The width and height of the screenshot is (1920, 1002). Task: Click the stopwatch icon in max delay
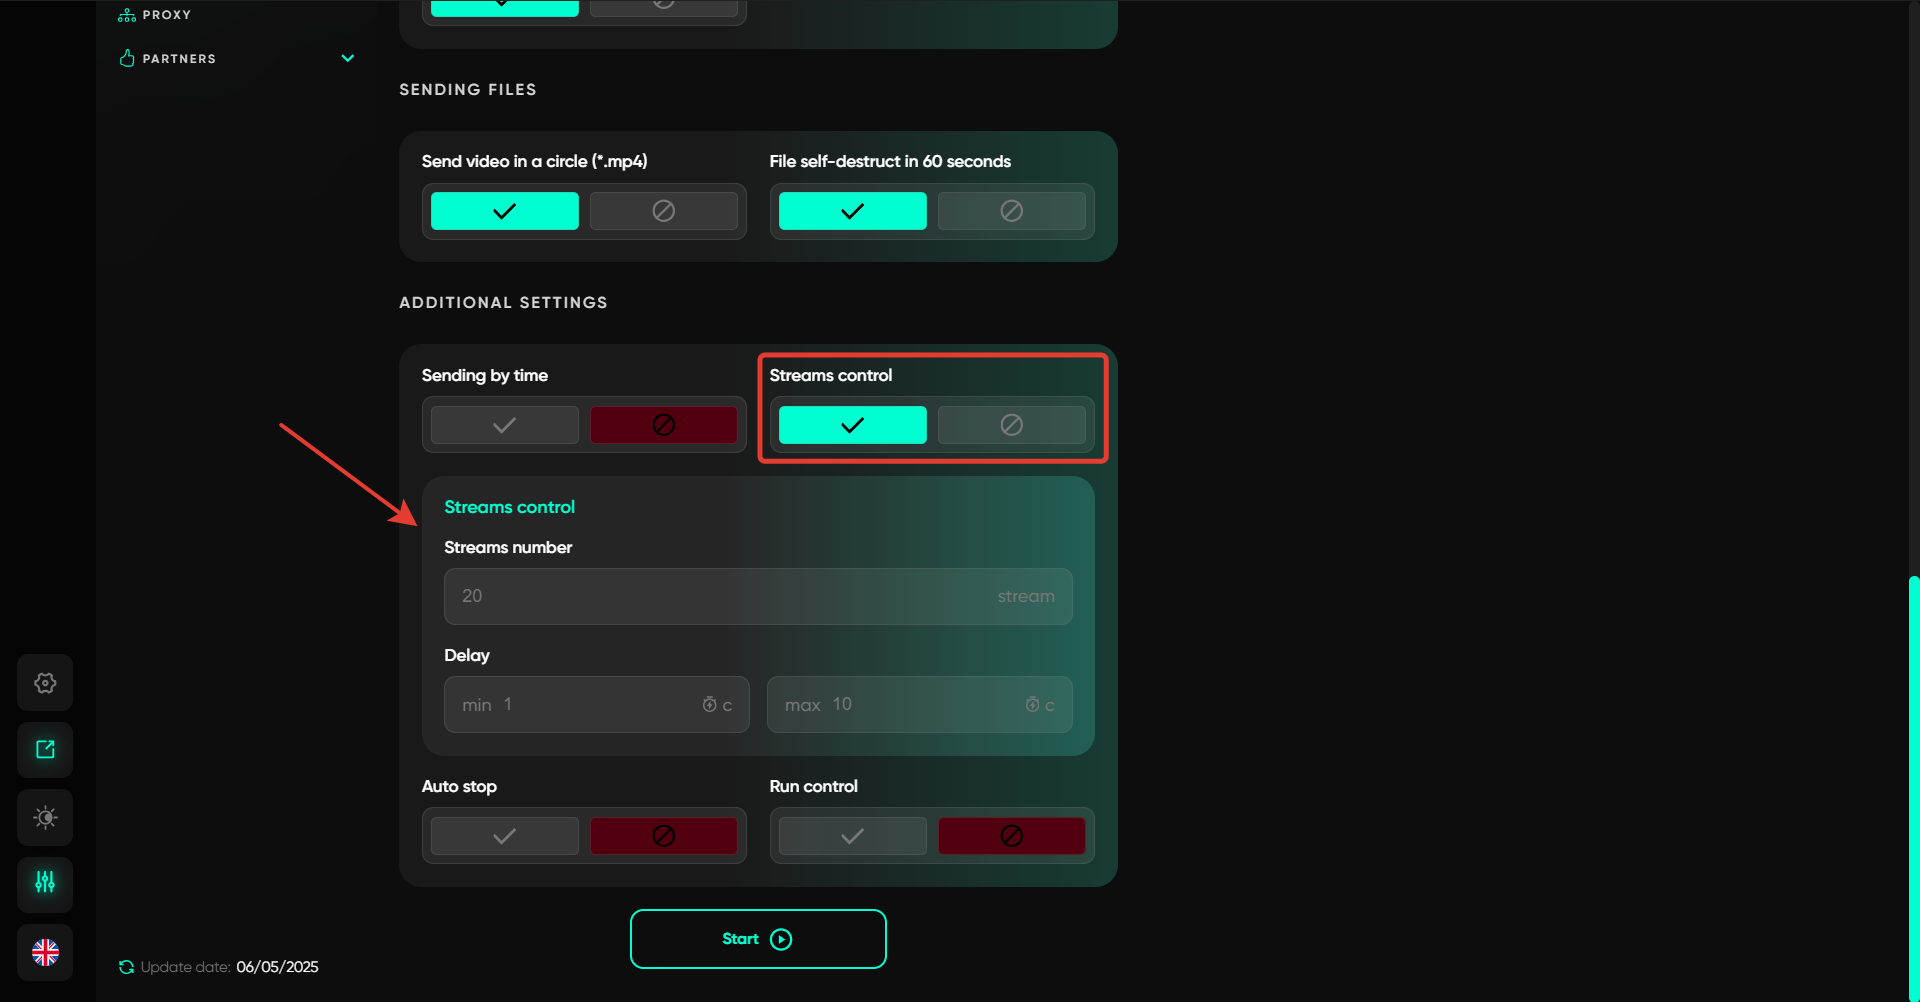pos(1032,705)
